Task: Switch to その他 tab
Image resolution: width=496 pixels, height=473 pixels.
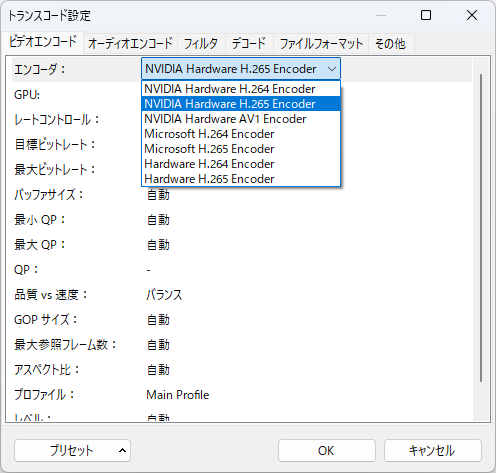Action: point(391,44)
